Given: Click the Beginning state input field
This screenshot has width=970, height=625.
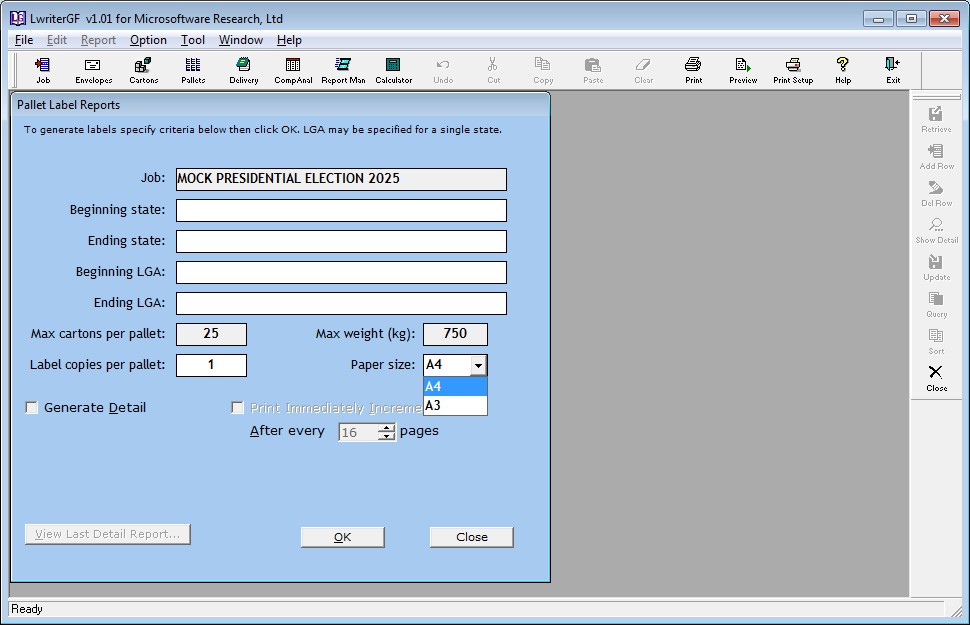Looking at the screenshot, I should [341, 211].
